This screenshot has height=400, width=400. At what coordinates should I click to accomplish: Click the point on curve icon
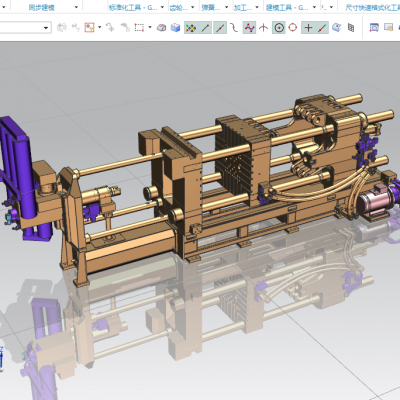(322, 28)
